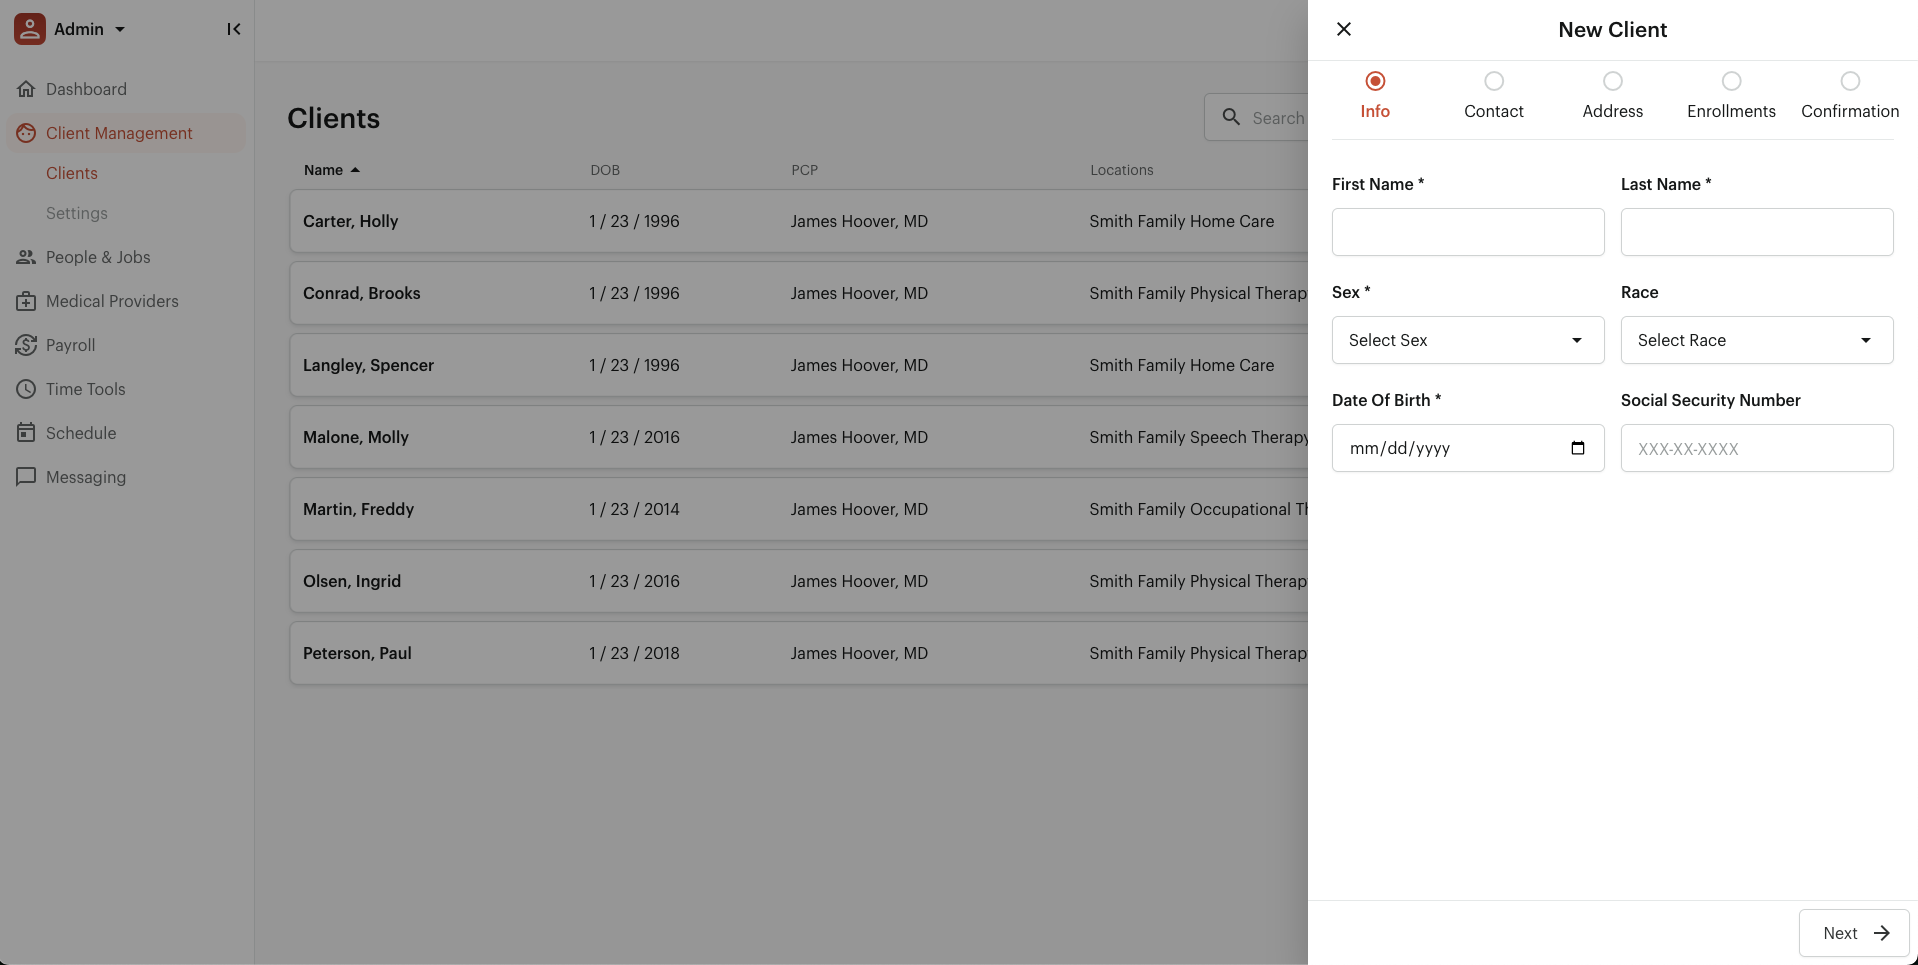Open the Settings submenu item
Image resolution: width=1918 pixels, height=965 pixels.
(77, 213)
